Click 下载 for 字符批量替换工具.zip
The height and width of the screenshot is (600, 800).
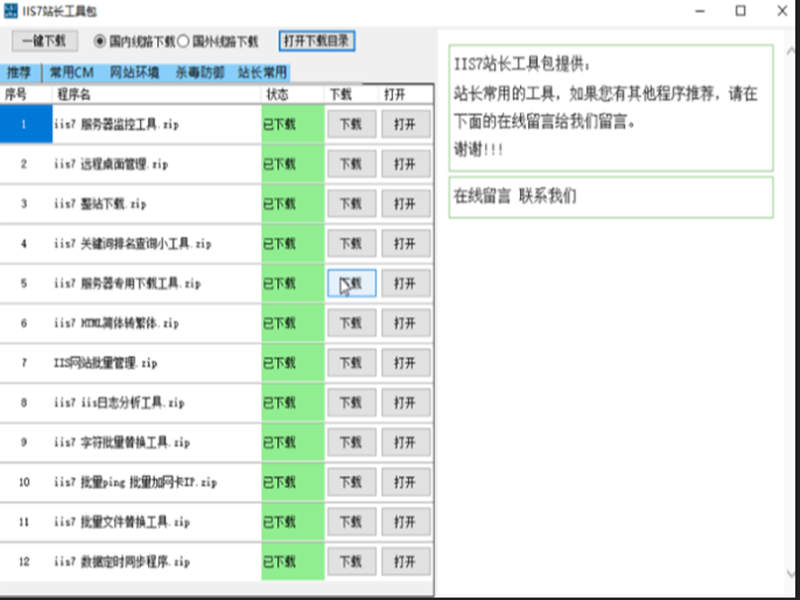pos(352,442)
